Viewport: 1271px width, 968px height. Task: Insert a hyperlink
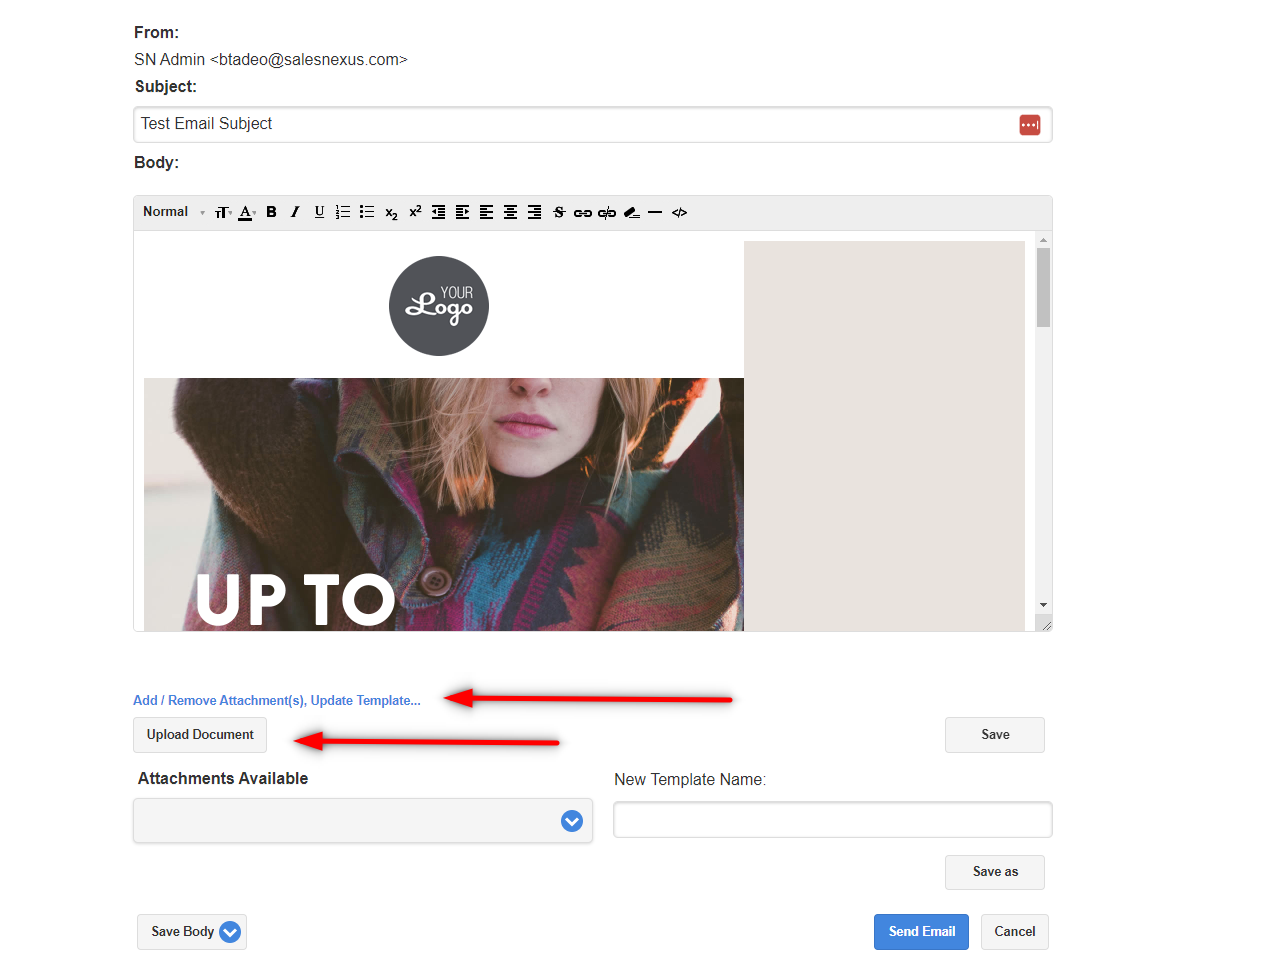[583, 213]
